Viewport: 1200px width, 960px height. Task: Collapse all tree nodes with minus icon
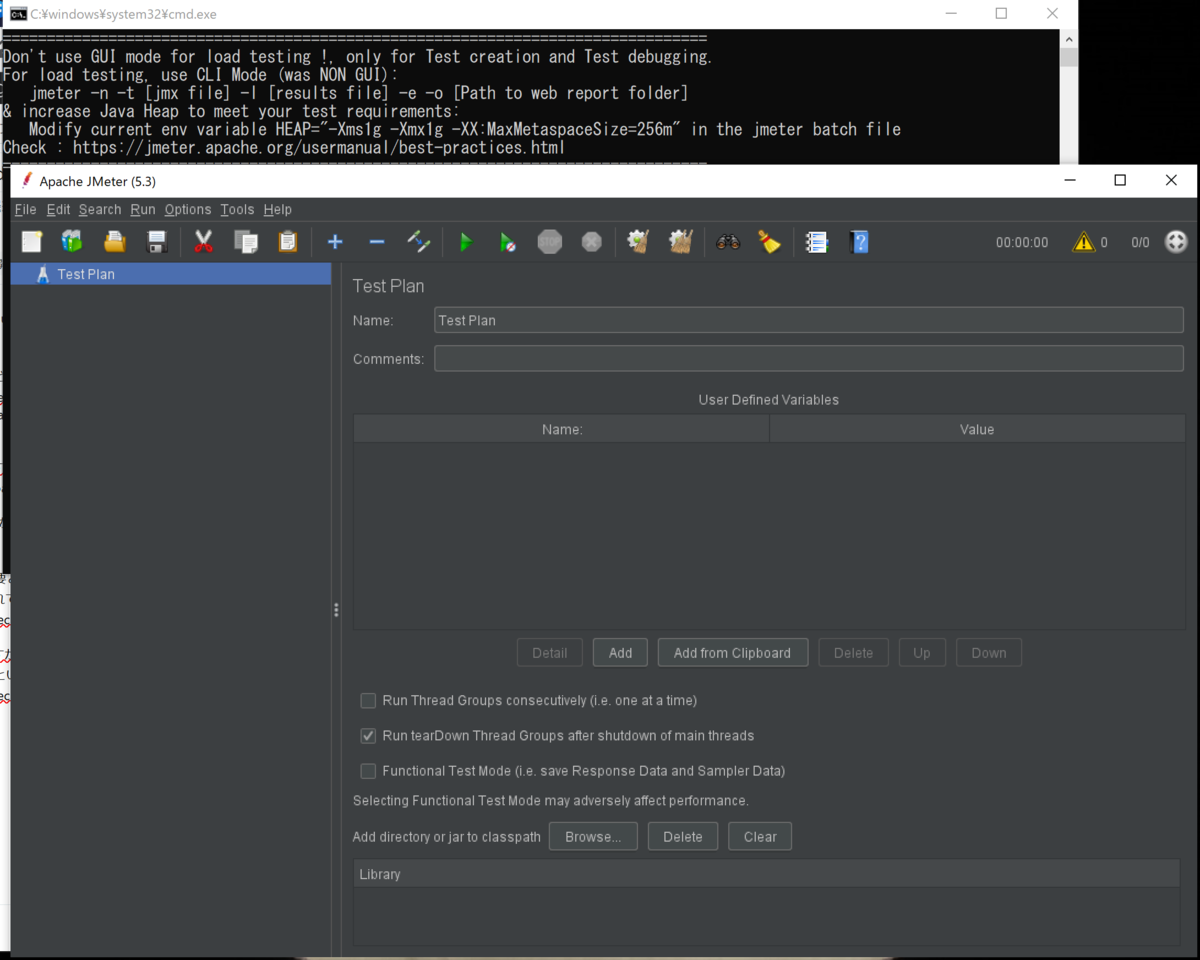pos(377,242)
